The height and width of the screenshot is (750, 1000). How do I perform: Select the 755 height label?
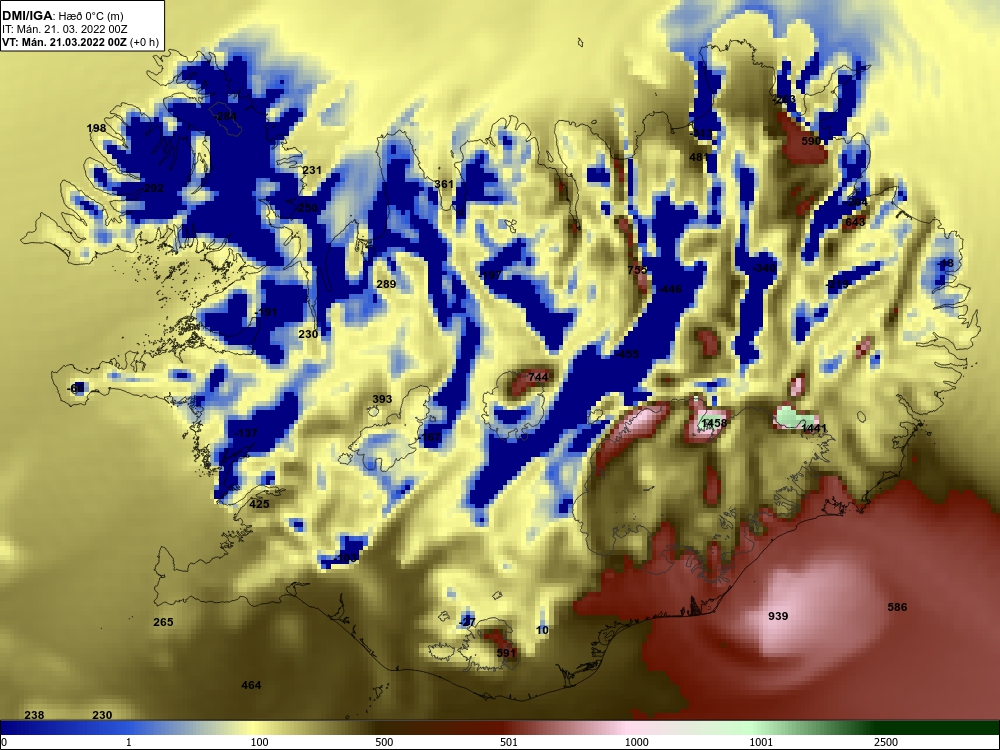click(637, 270)
